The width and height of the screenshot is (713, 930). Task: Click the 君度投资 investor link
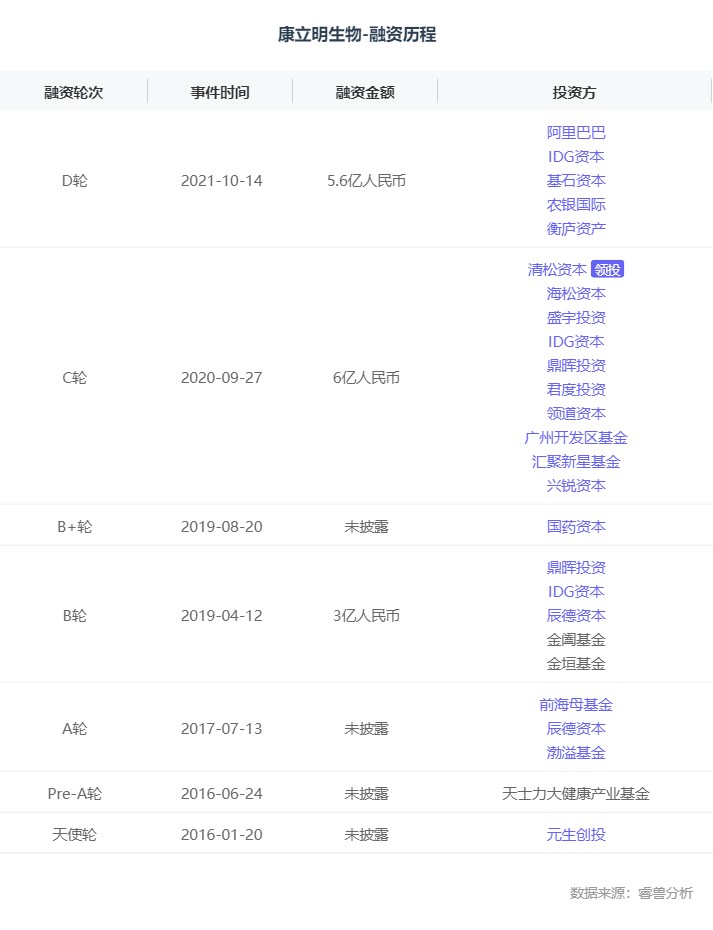tap(576, 390)
